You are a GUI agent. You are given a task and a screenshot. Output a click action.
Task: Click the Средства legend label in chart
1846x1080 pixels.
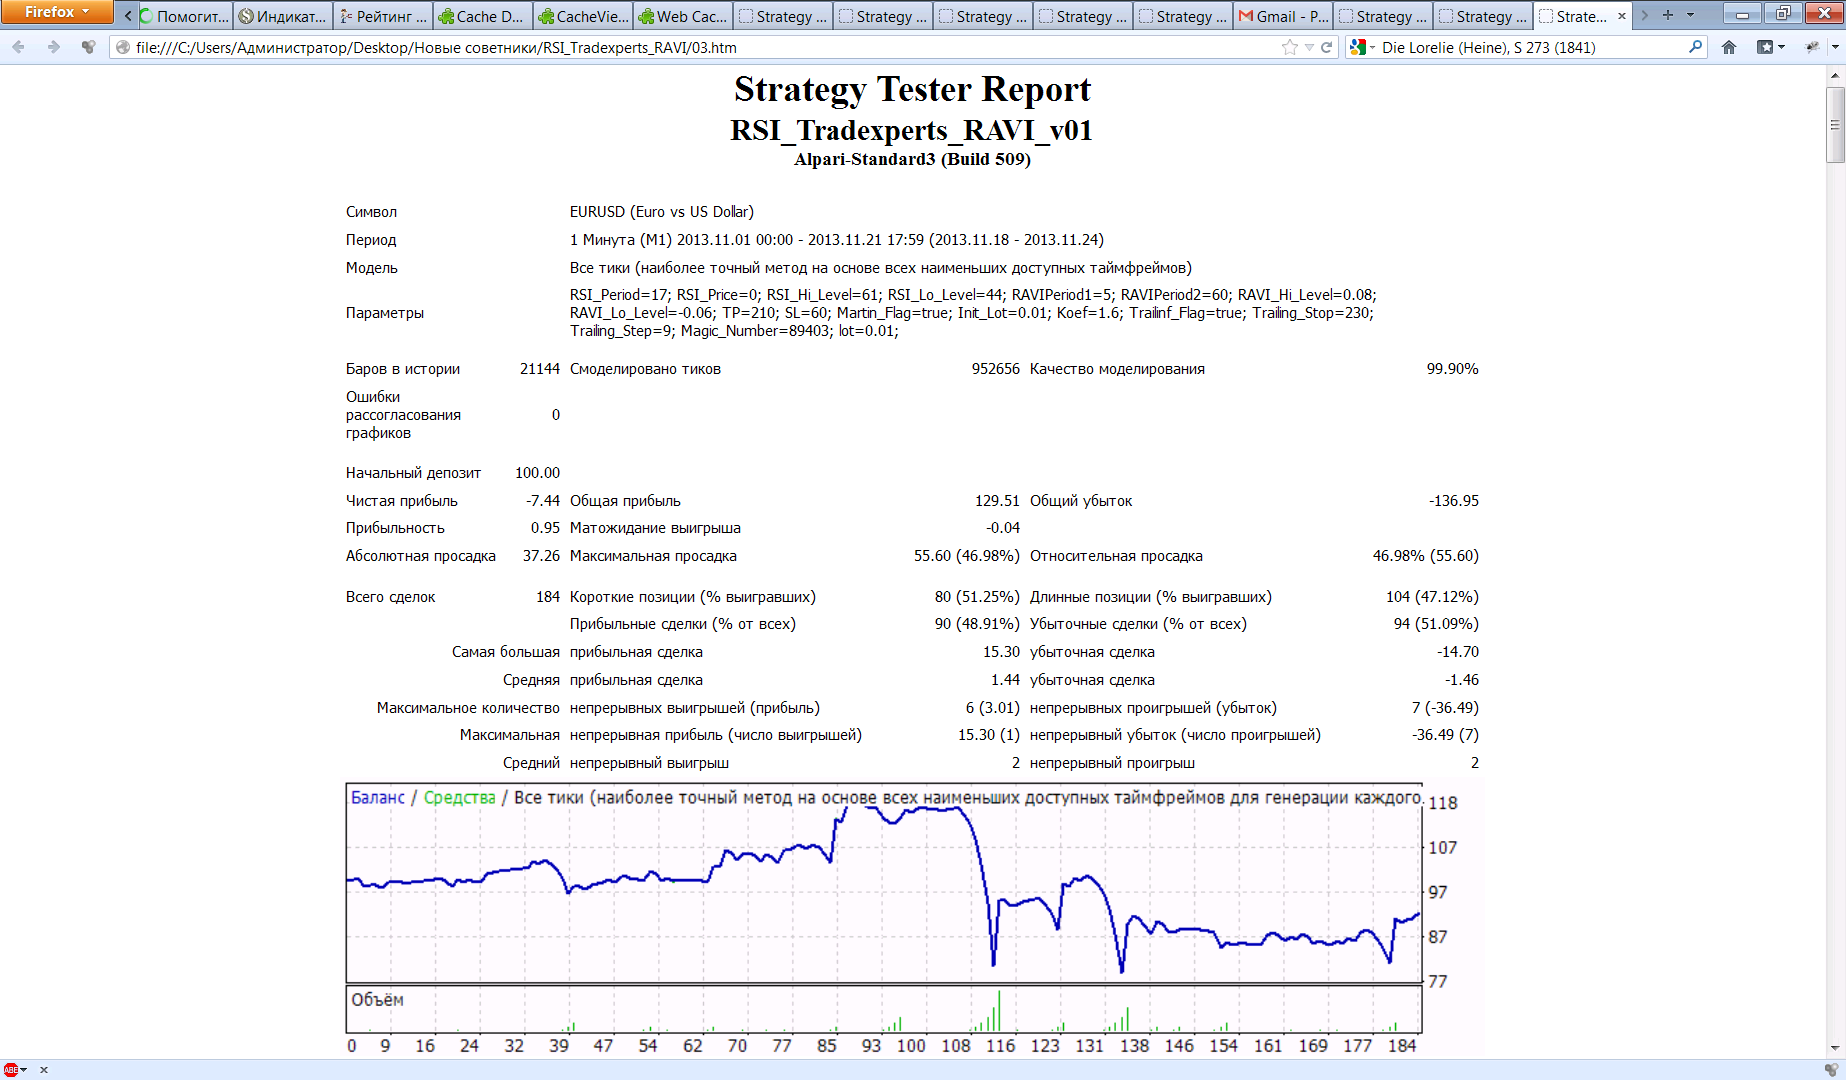point(460,797)
